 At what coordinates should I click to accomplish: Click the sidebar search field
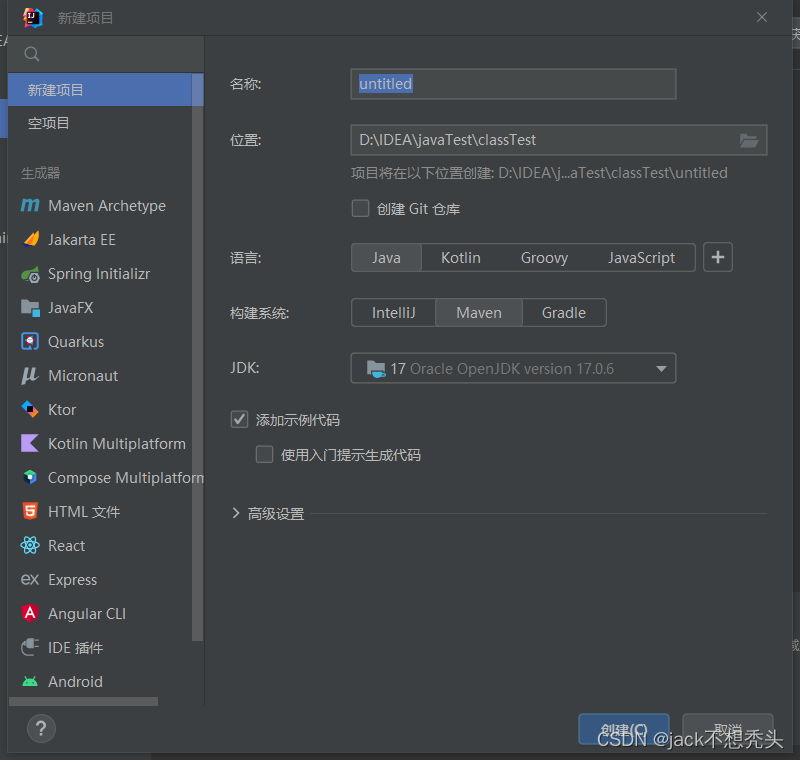106,54
